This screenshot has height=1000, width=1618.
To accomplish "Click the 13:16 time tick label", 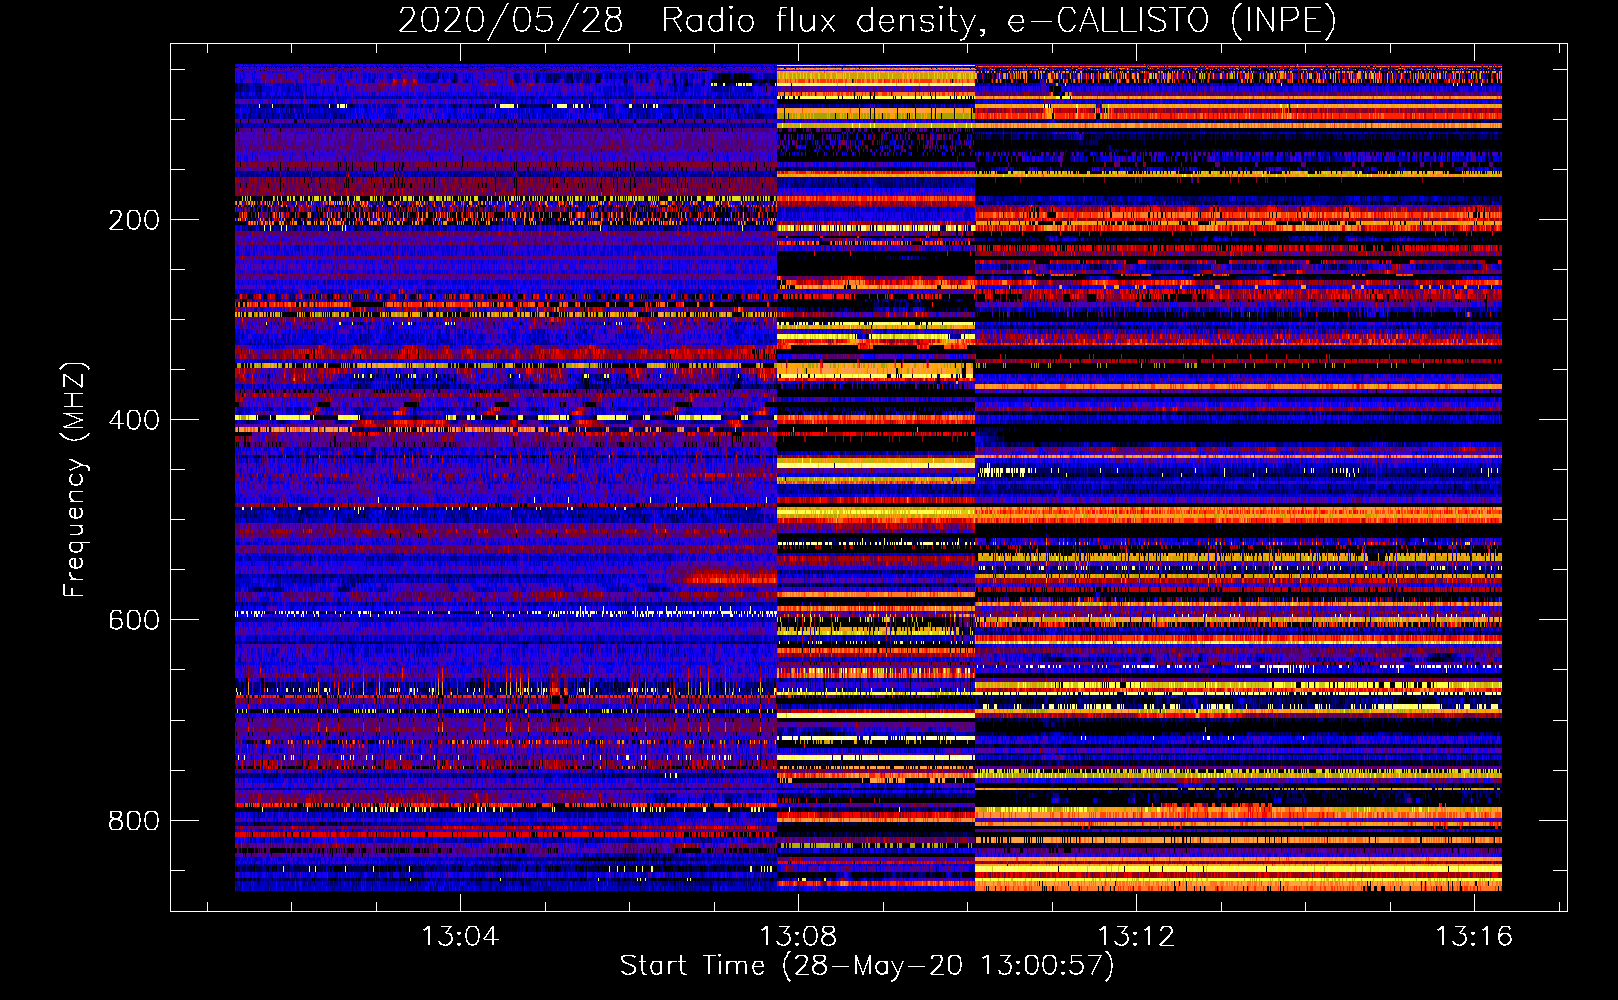I will (x=1473, y=937).
